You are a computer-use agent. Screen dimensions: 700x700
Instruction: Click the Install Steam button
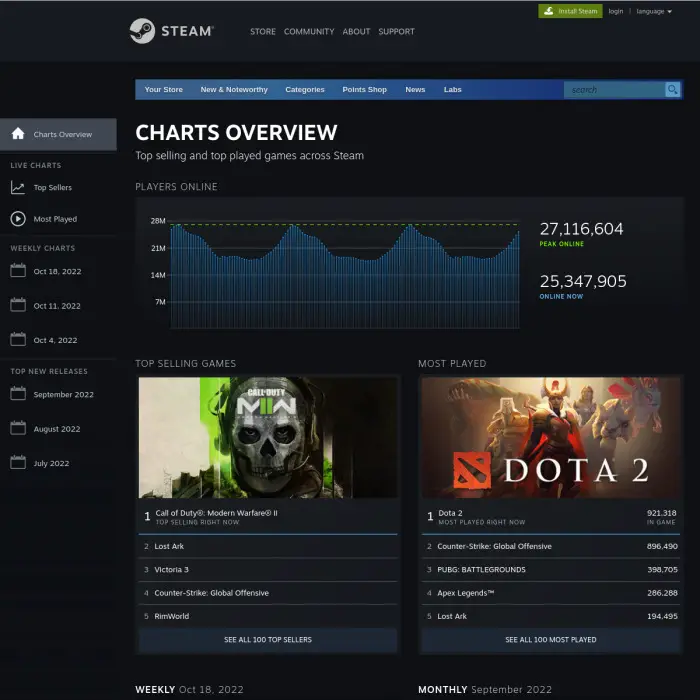[570, 11]
